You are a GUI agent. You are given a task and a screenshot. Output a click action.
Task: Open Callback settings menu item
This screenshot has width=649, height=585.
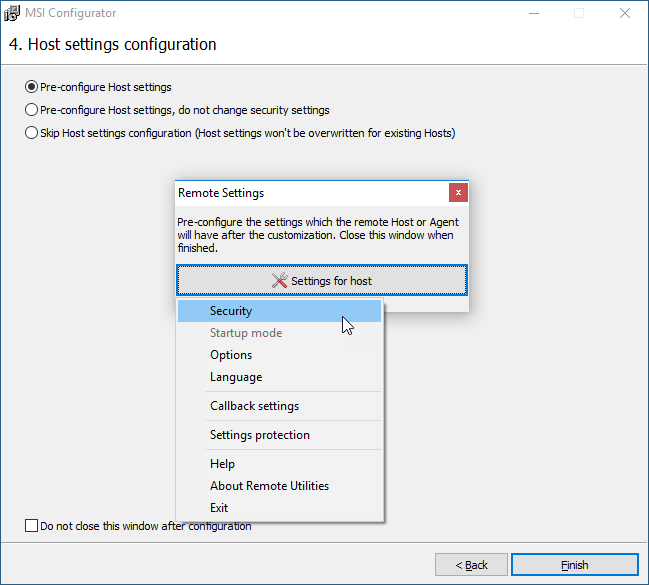click(x=254, y=406)
